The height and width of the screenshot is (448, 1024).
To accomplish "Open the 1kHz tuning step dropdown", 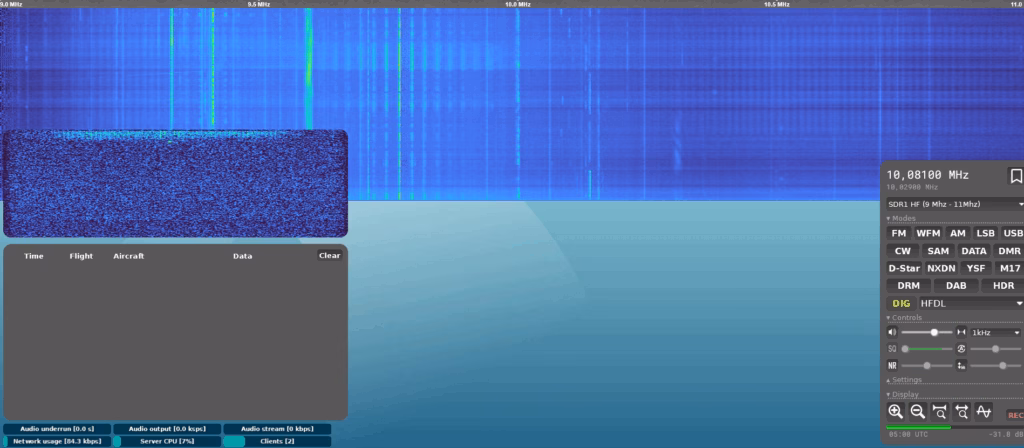I will point(997,332).
